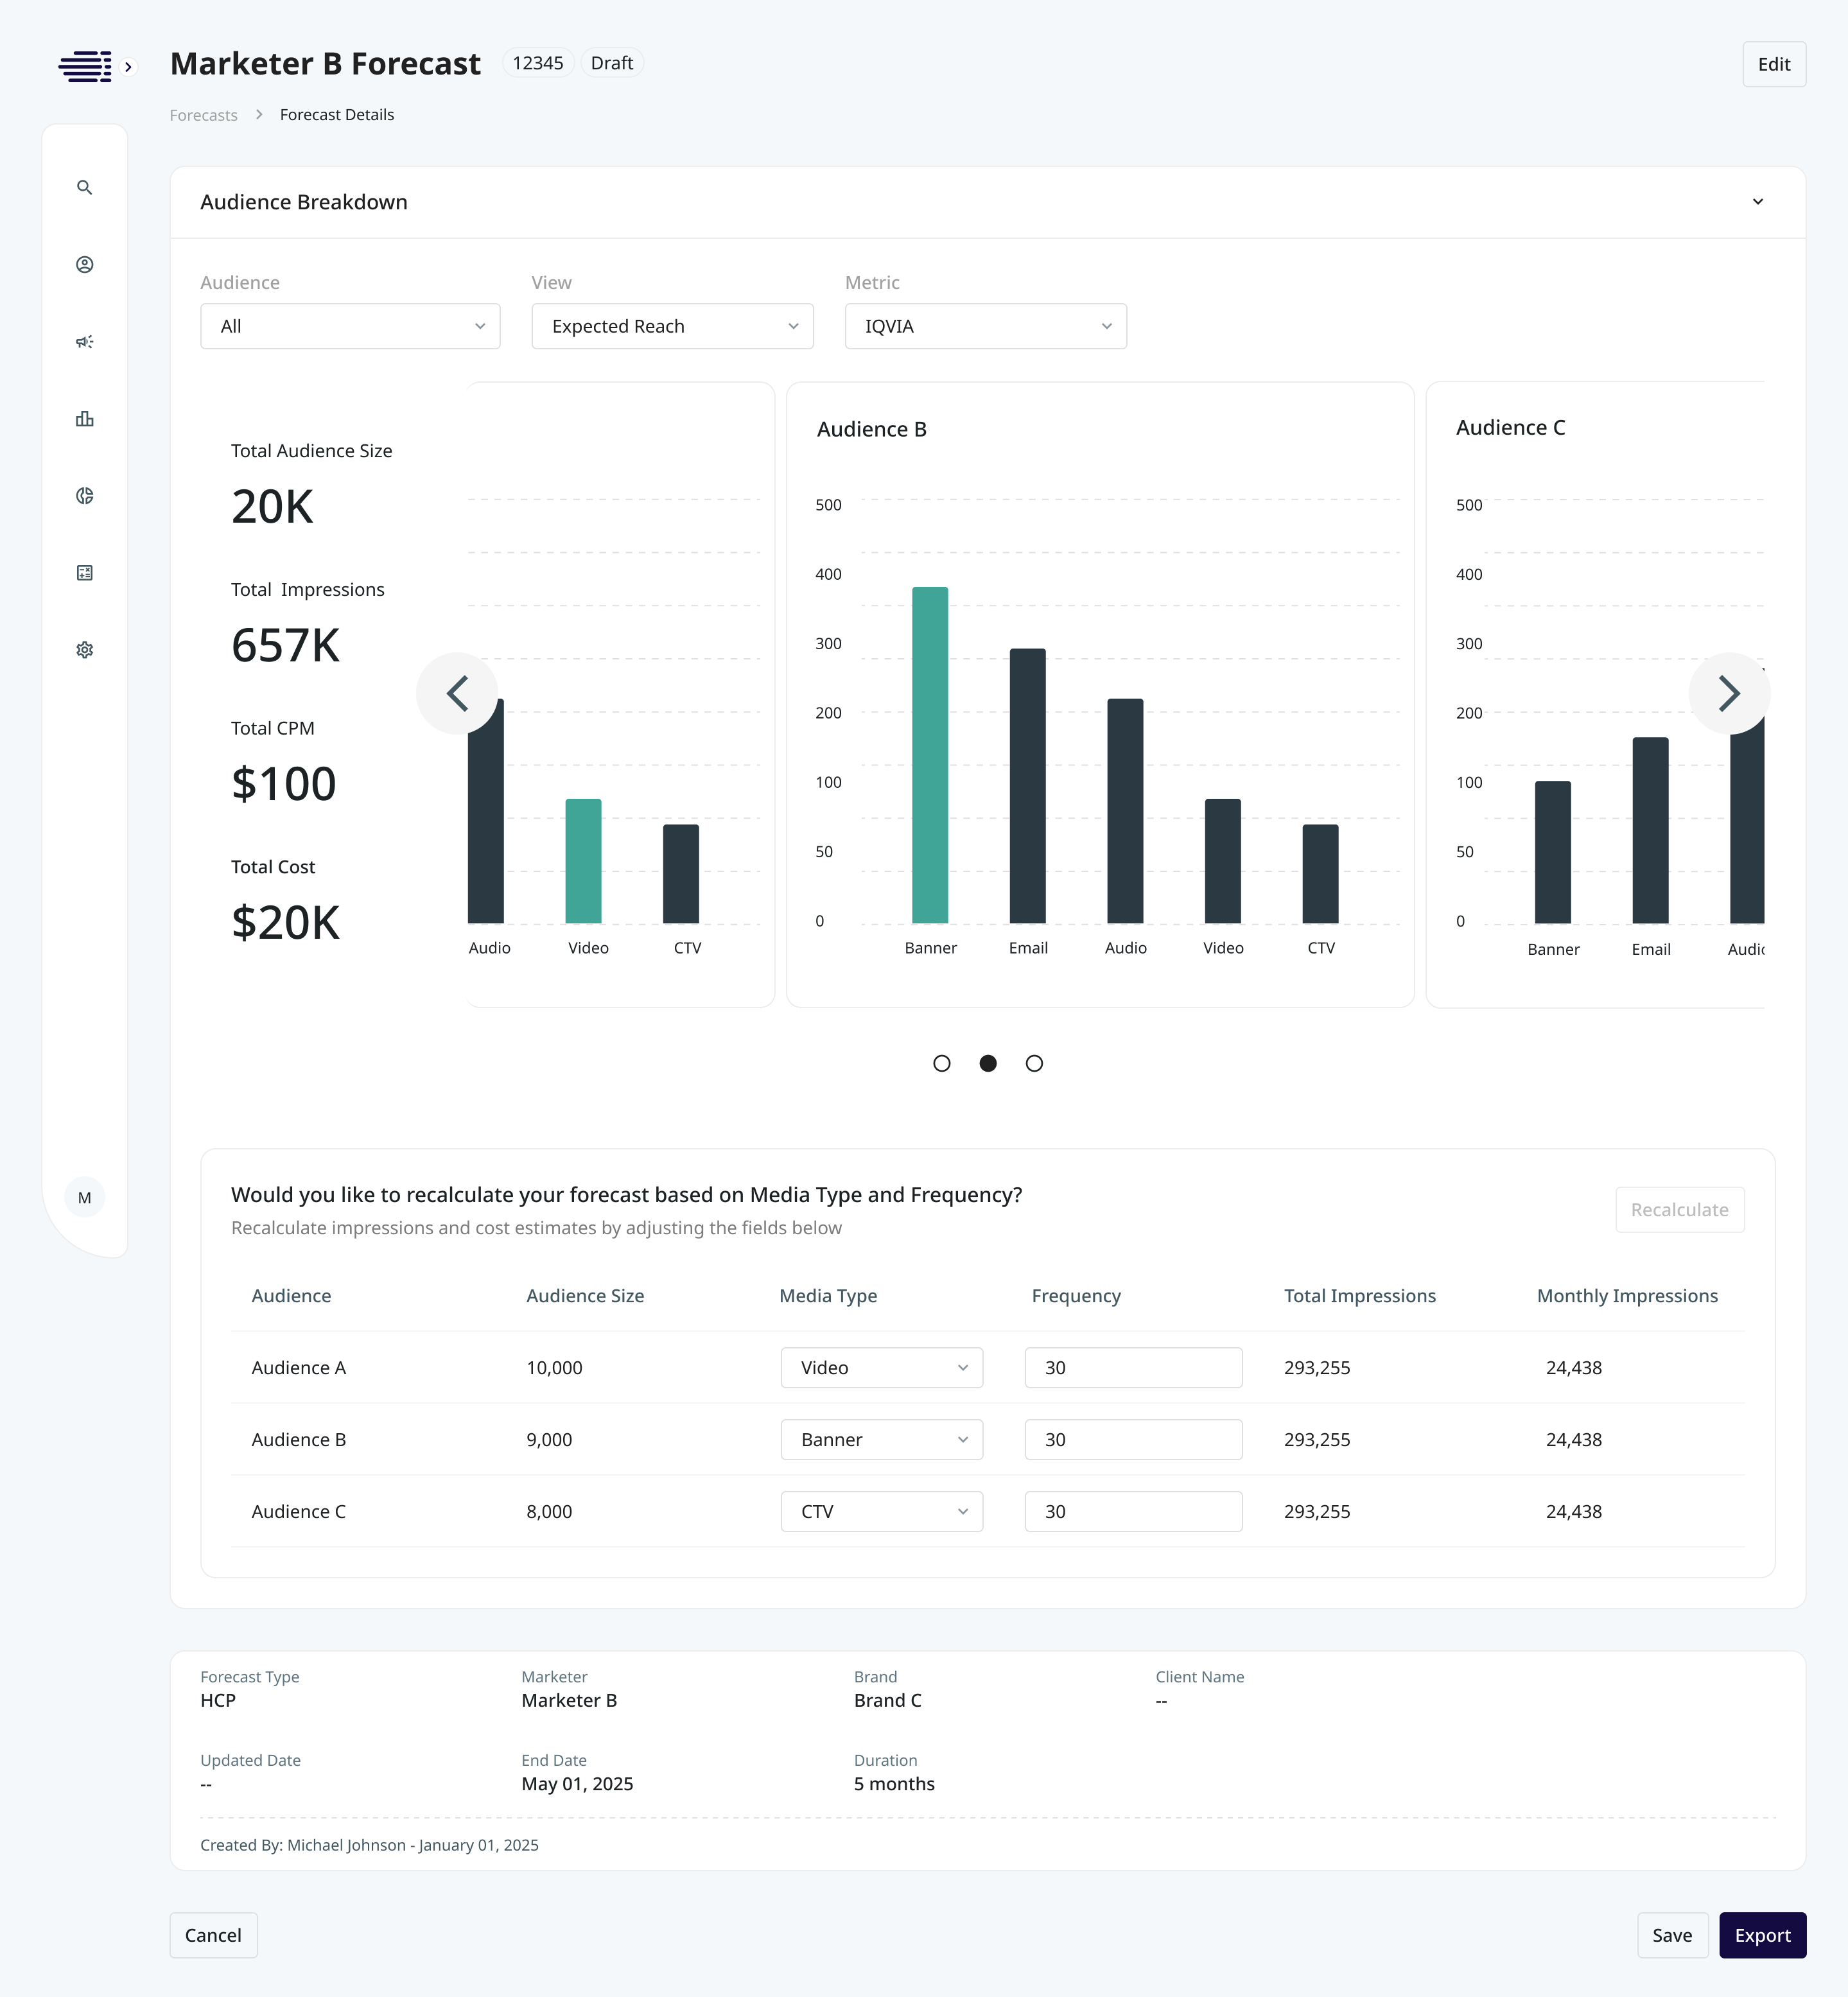The image size is (1848, 1997).
Task: Select the first carousel pagination dot
Action: 941,1063
